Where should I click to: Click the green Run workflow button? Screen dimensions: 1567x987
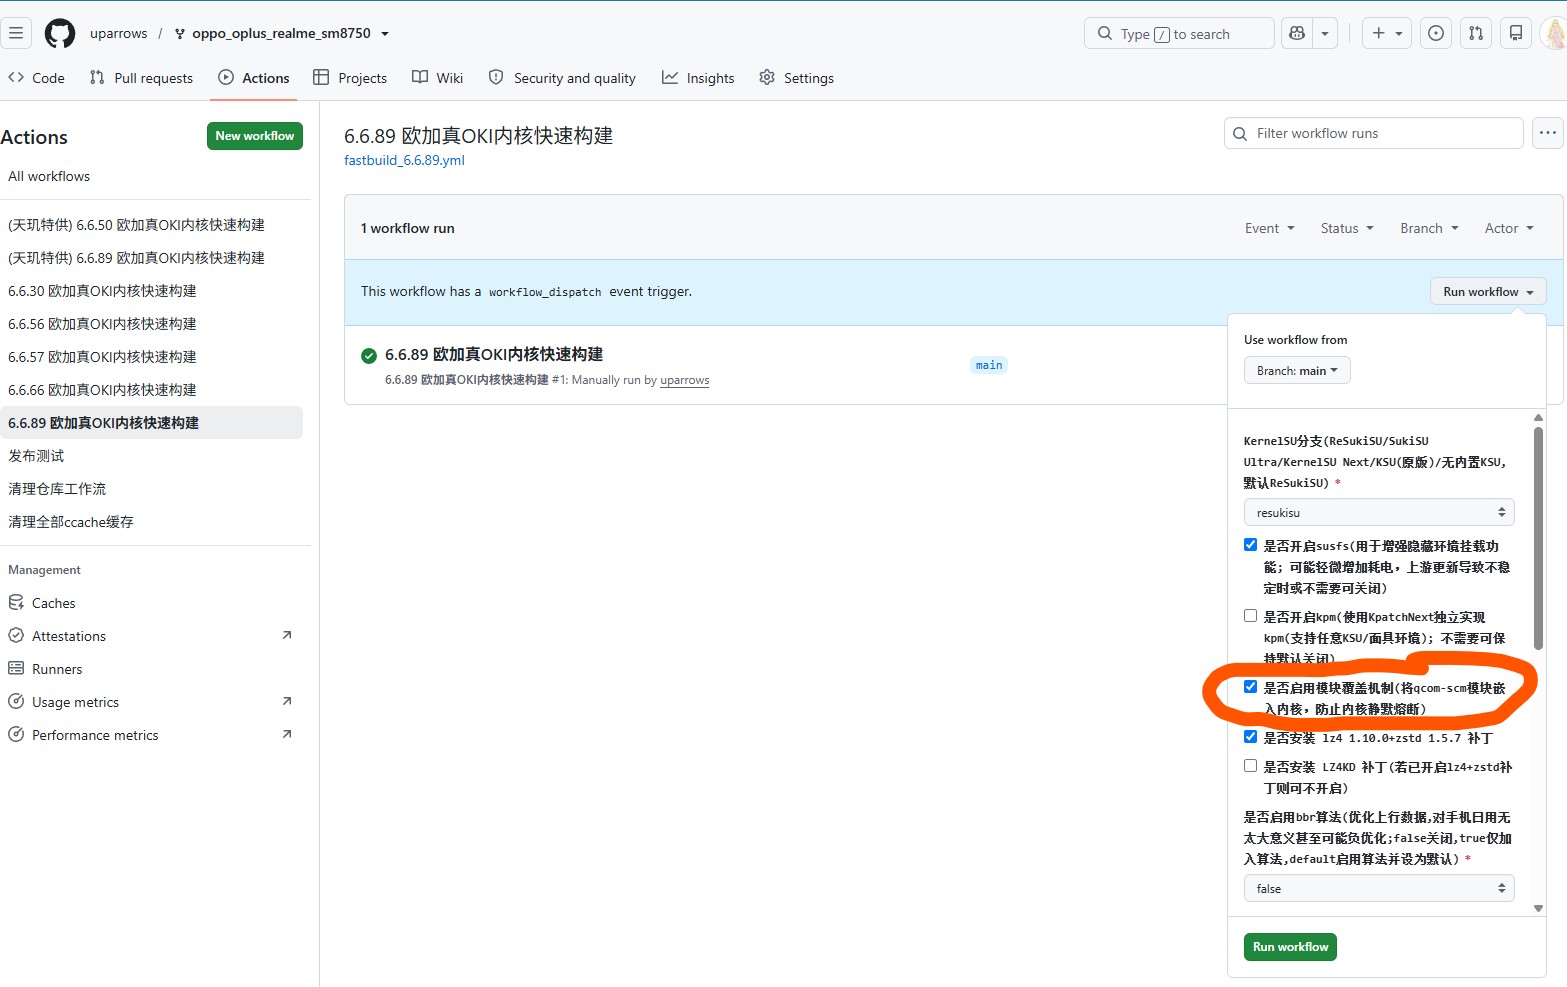(1290, 947)
